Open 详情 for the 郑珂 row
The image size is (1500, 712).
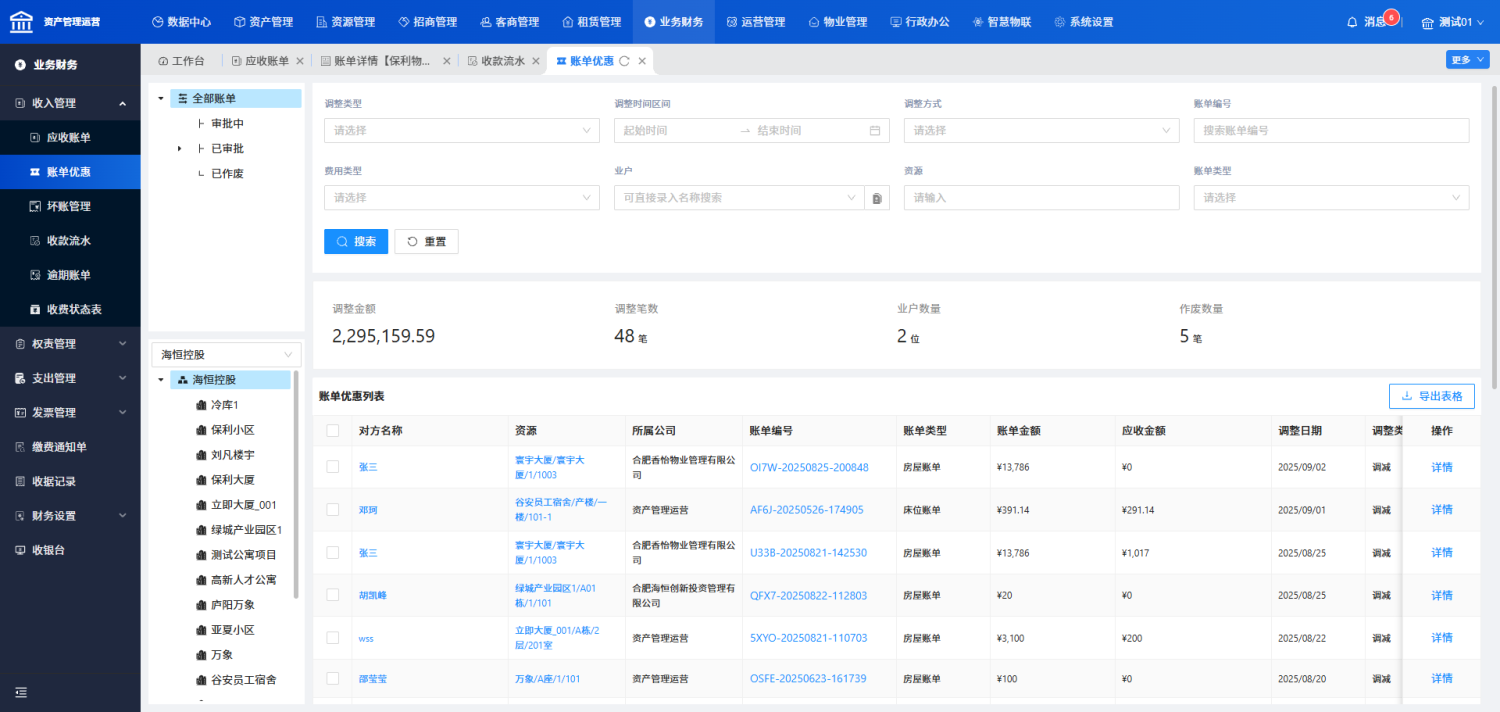1442,510
